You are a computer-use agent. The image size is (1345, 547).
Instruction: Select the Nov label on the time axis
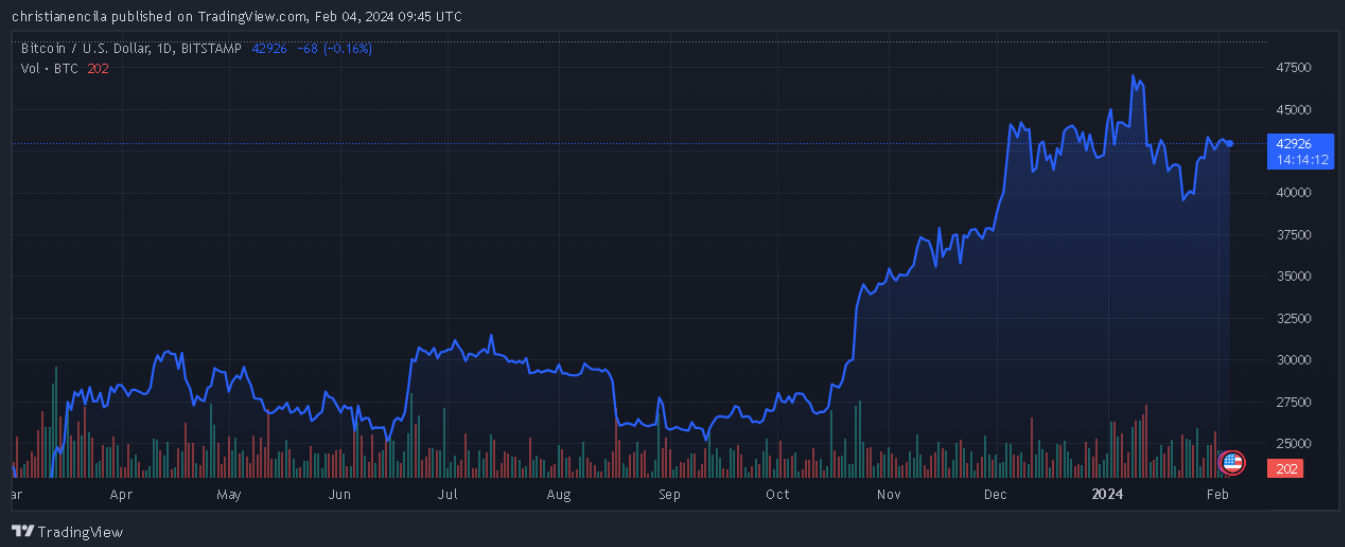(888, 495)
